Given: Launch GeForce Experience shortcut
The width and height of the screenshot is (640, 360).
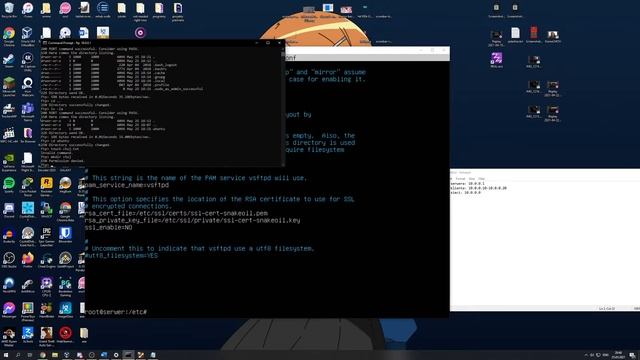Looking at the screenshot, I should pos(9,161).
